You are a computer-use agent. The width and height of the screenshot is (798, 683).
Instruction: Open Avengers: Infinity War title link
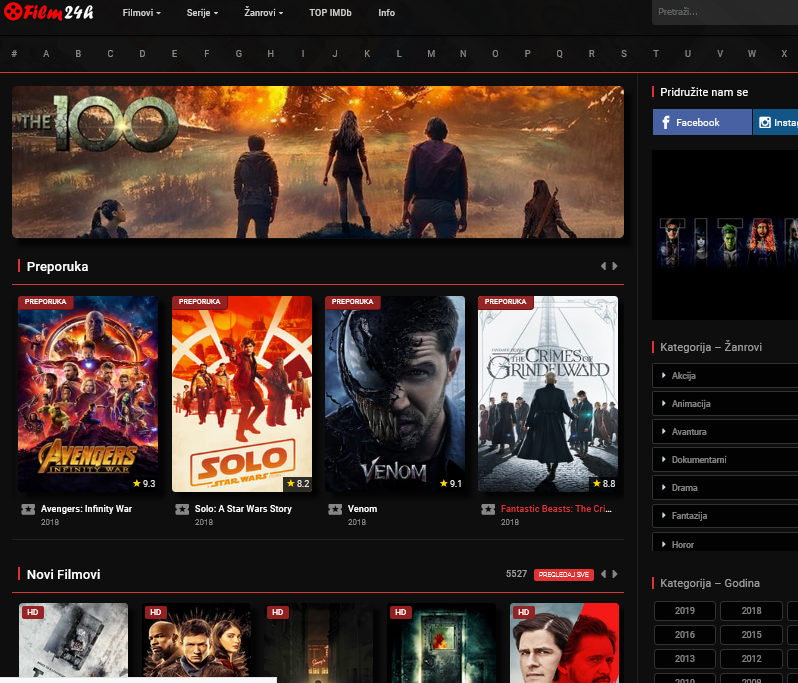(x=86, y=509)
